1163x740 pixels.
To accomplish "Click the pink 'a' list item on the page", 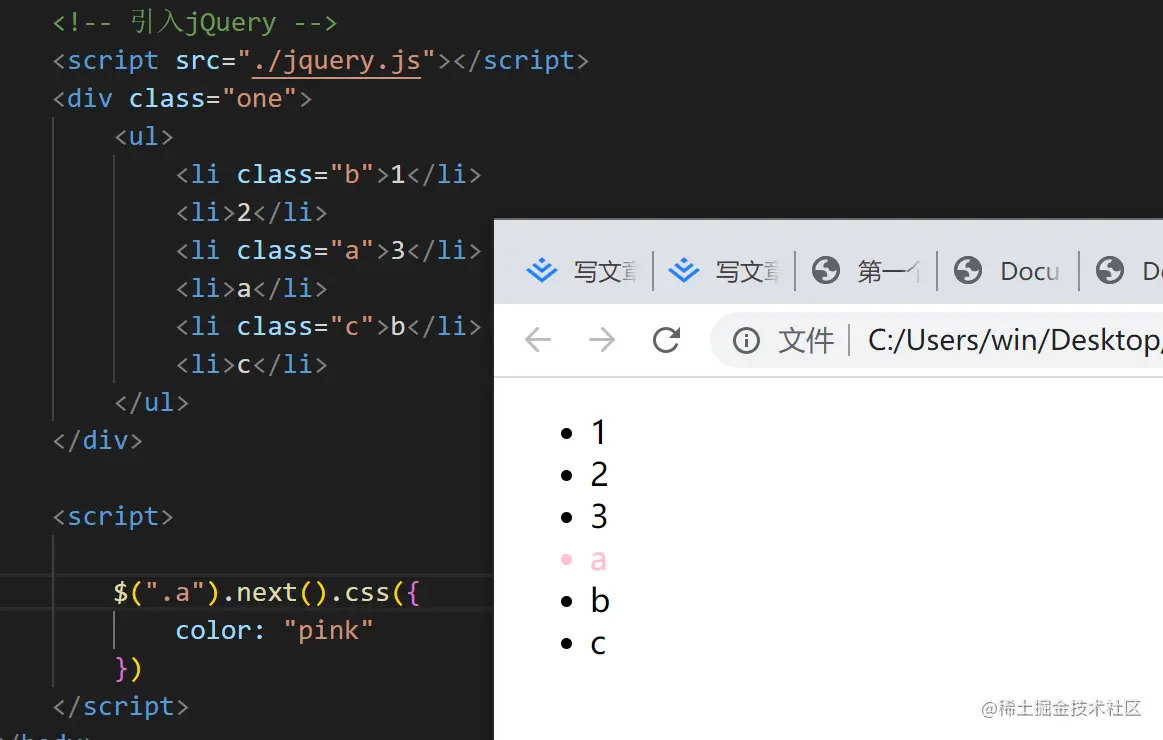I will [598, 559].
